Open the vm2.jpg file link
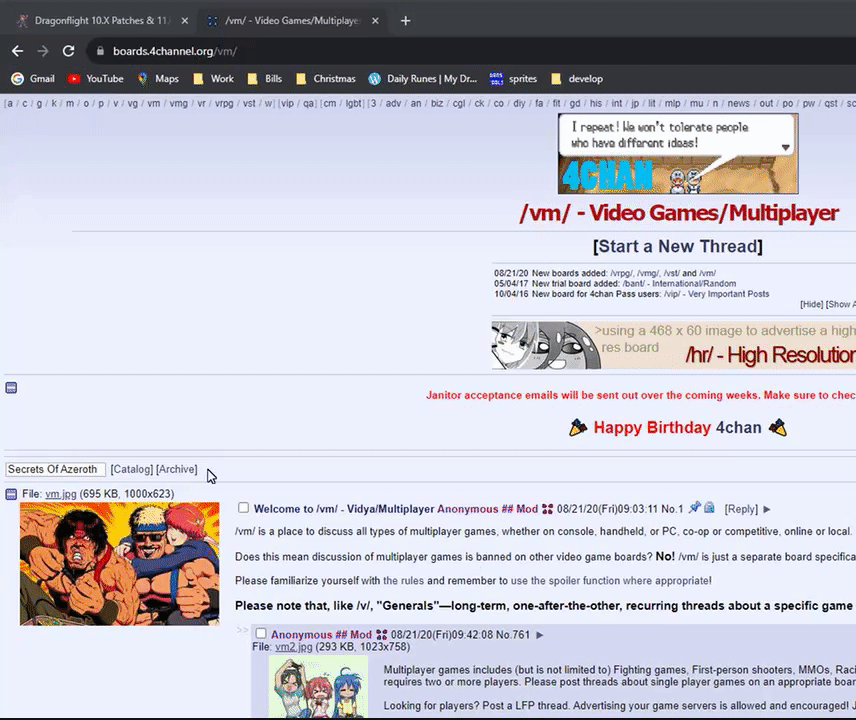 click(294, 647)
